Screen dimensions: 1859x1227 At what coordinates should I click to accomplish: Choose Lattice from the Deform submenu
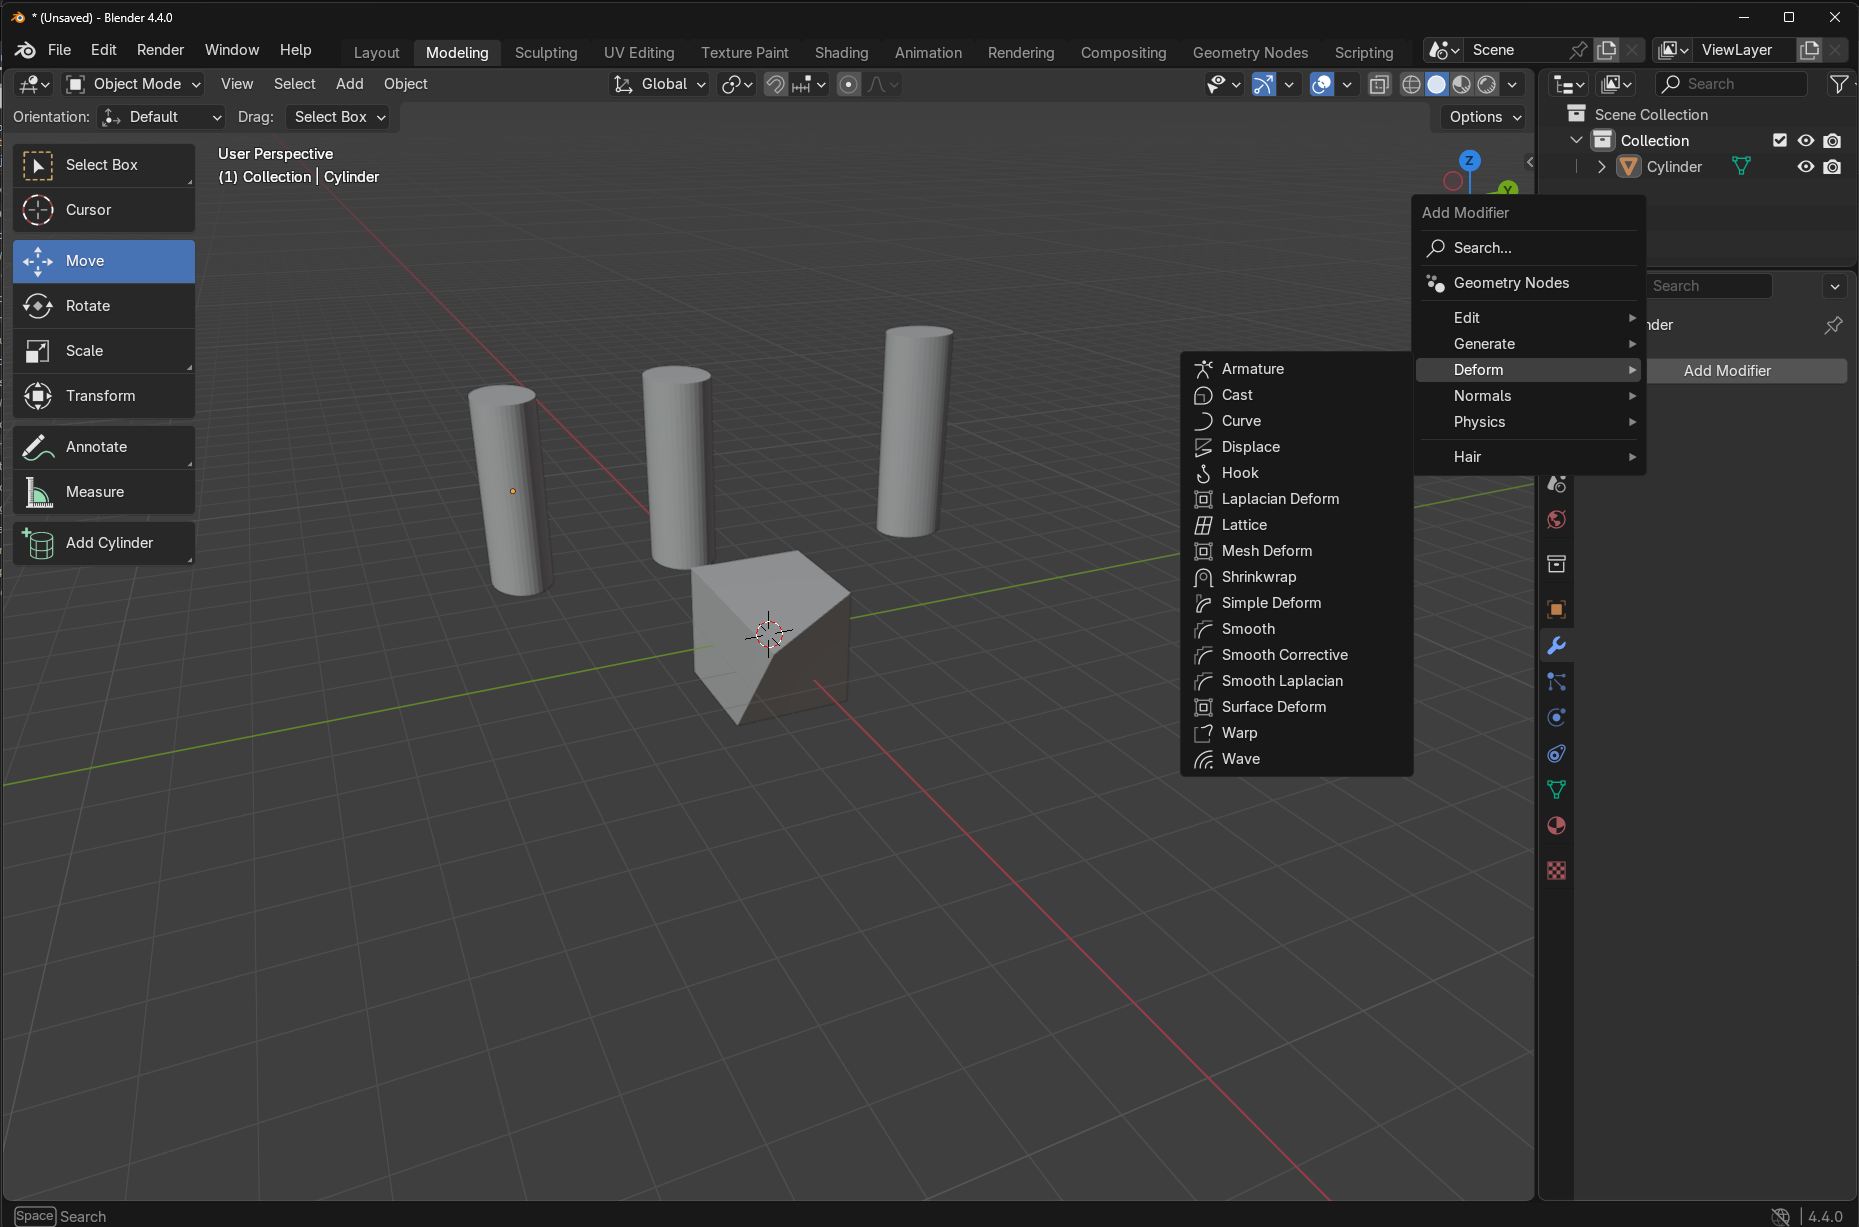(1244, 525)
